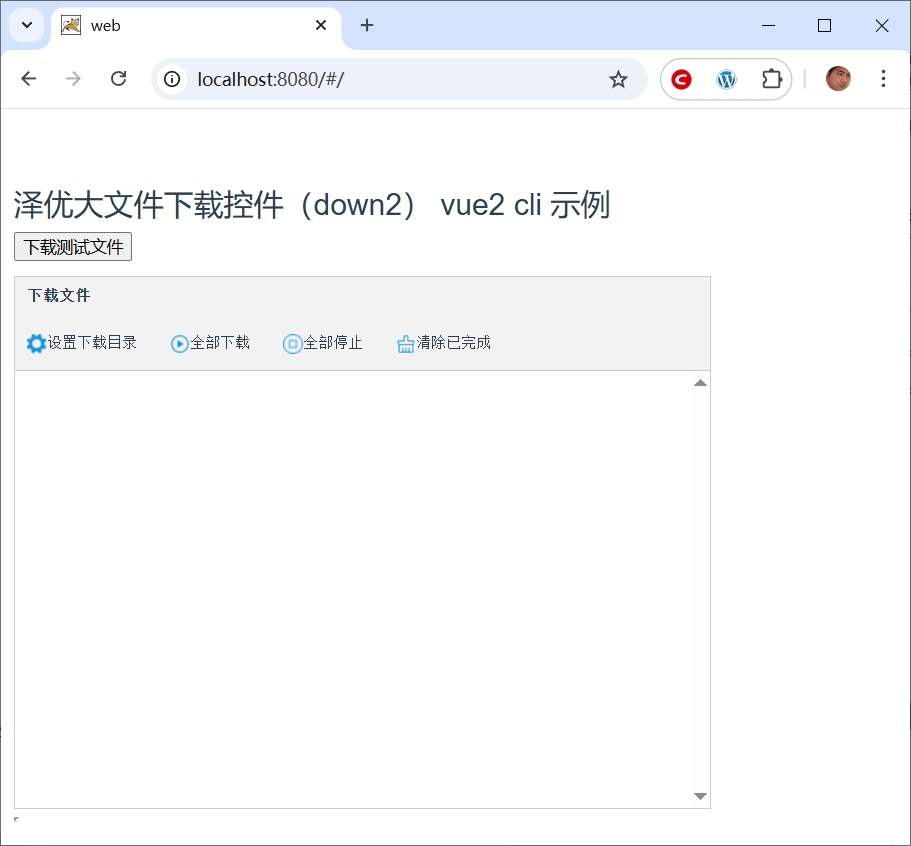
Task: Open the Extensions puzzle piece menu
Action: click(x=771, y=79)
